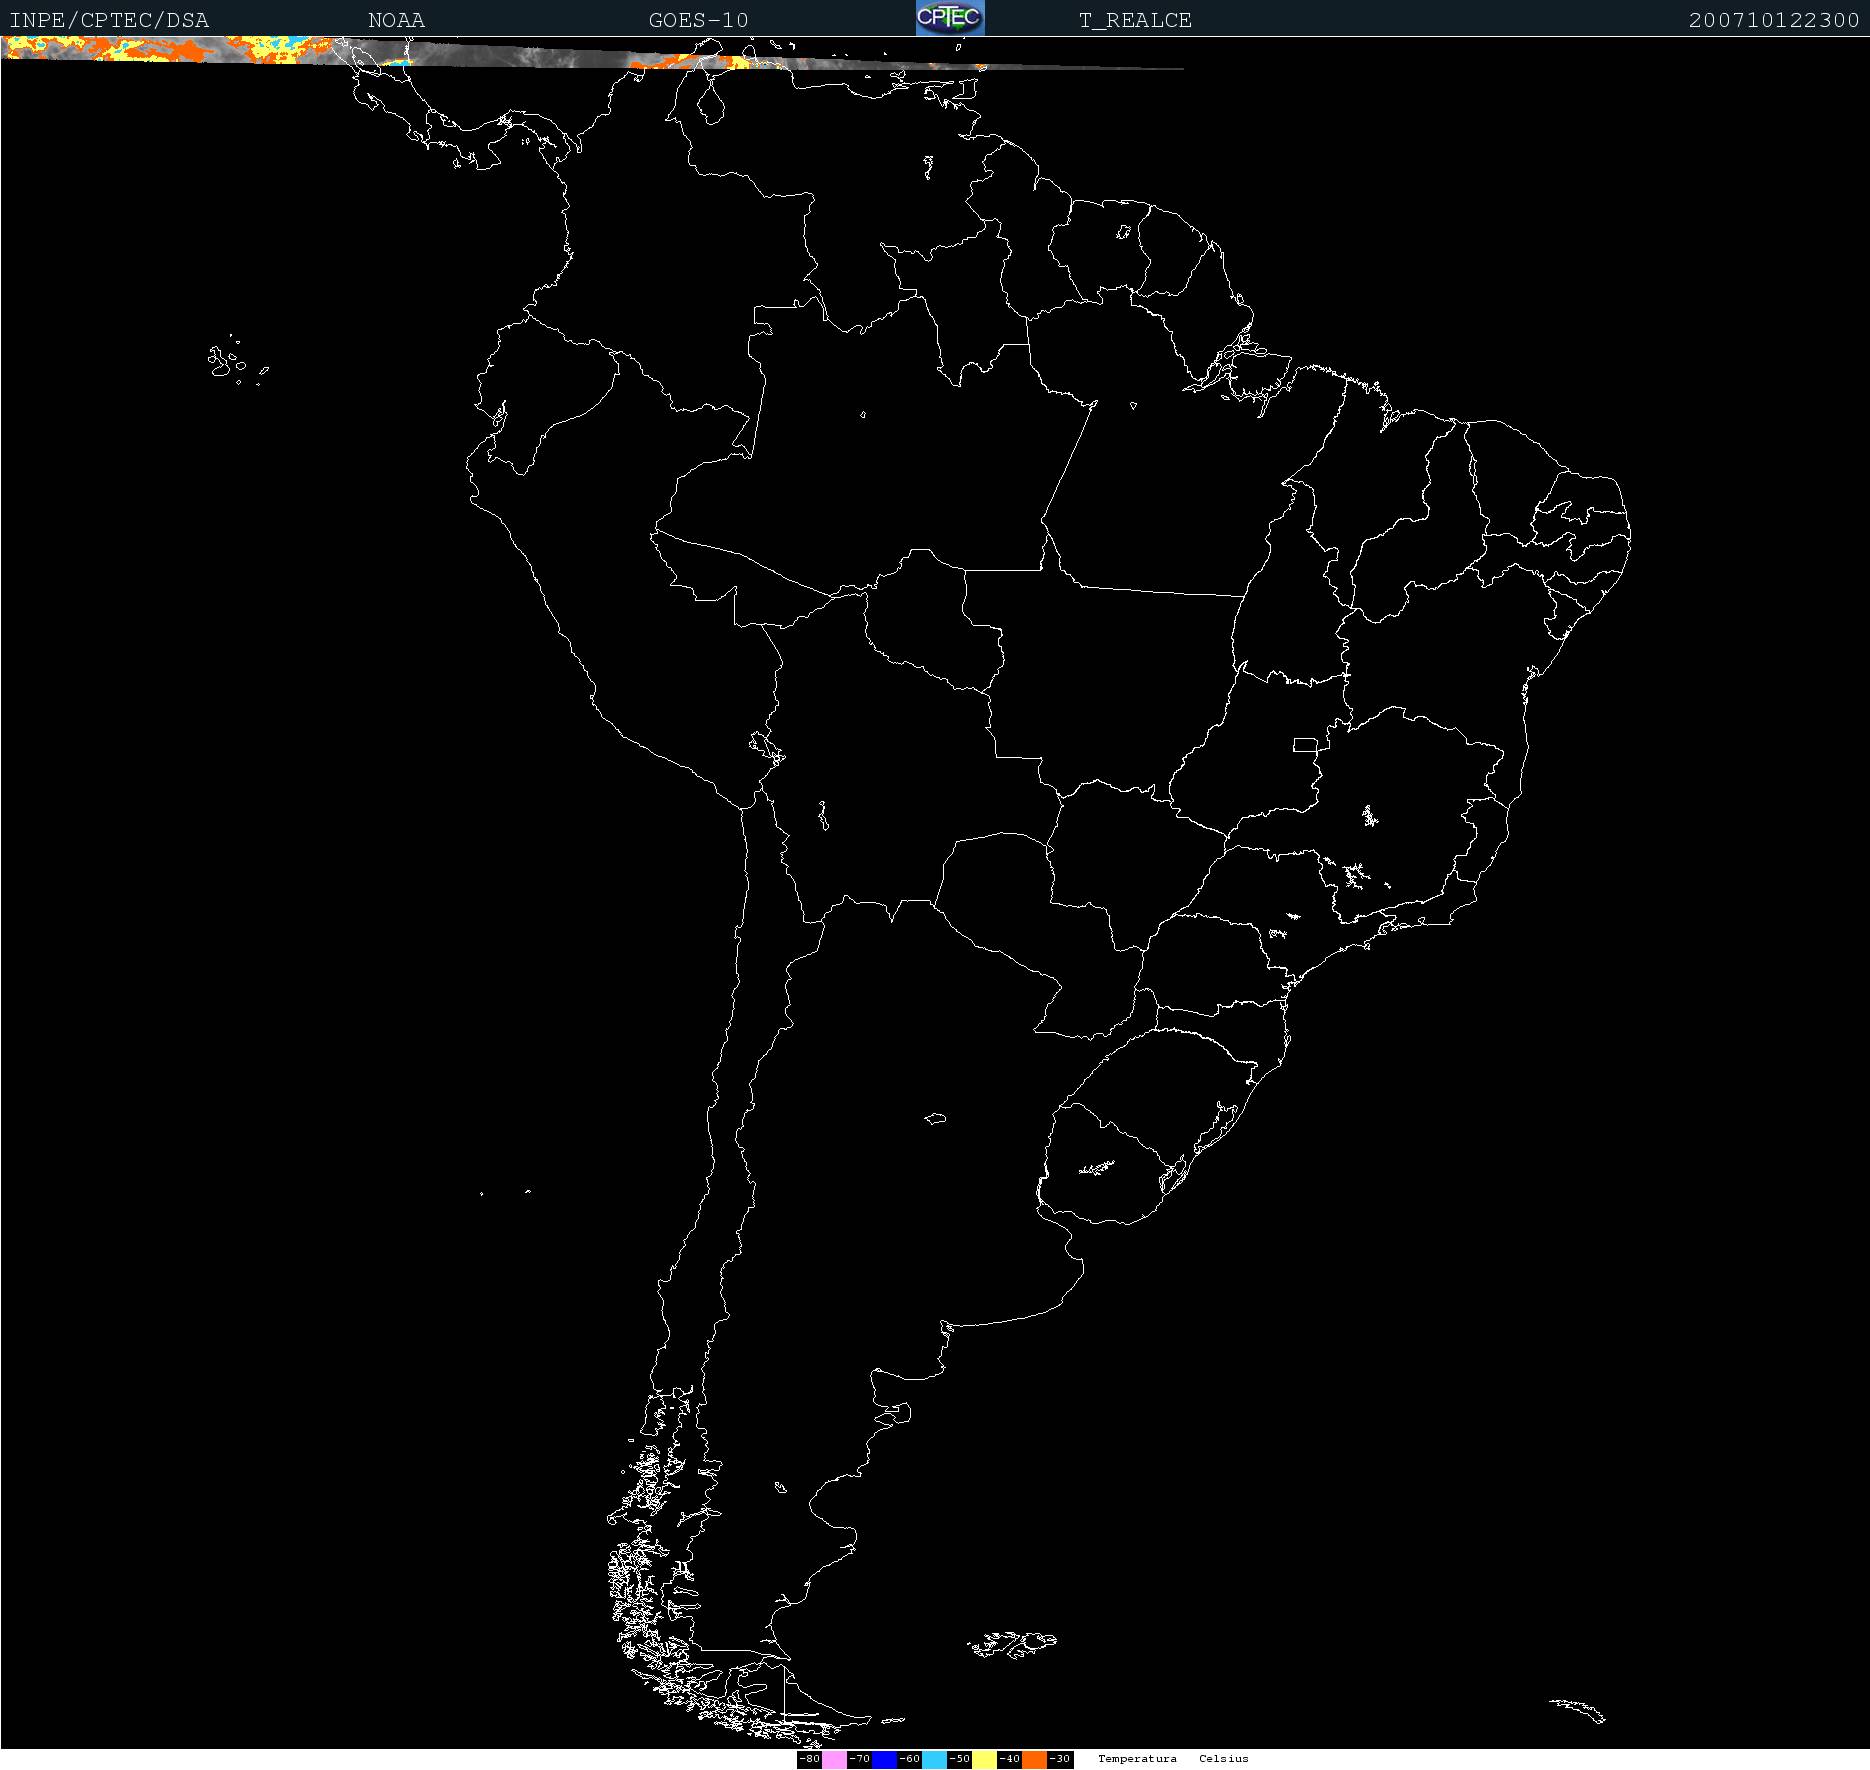Image resolution: width=1870 pixels, height=1770 pixels.
Task: Click the -50 legend value
Action: [960, 1759]
